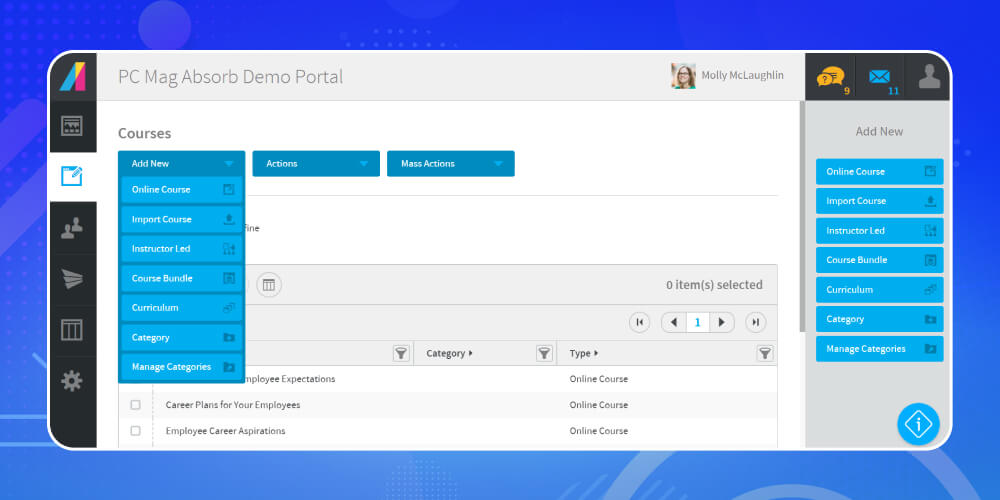Select the Employee Career Aspirations checkbox
Screen dimensions: 1000x500
point(136,431)
